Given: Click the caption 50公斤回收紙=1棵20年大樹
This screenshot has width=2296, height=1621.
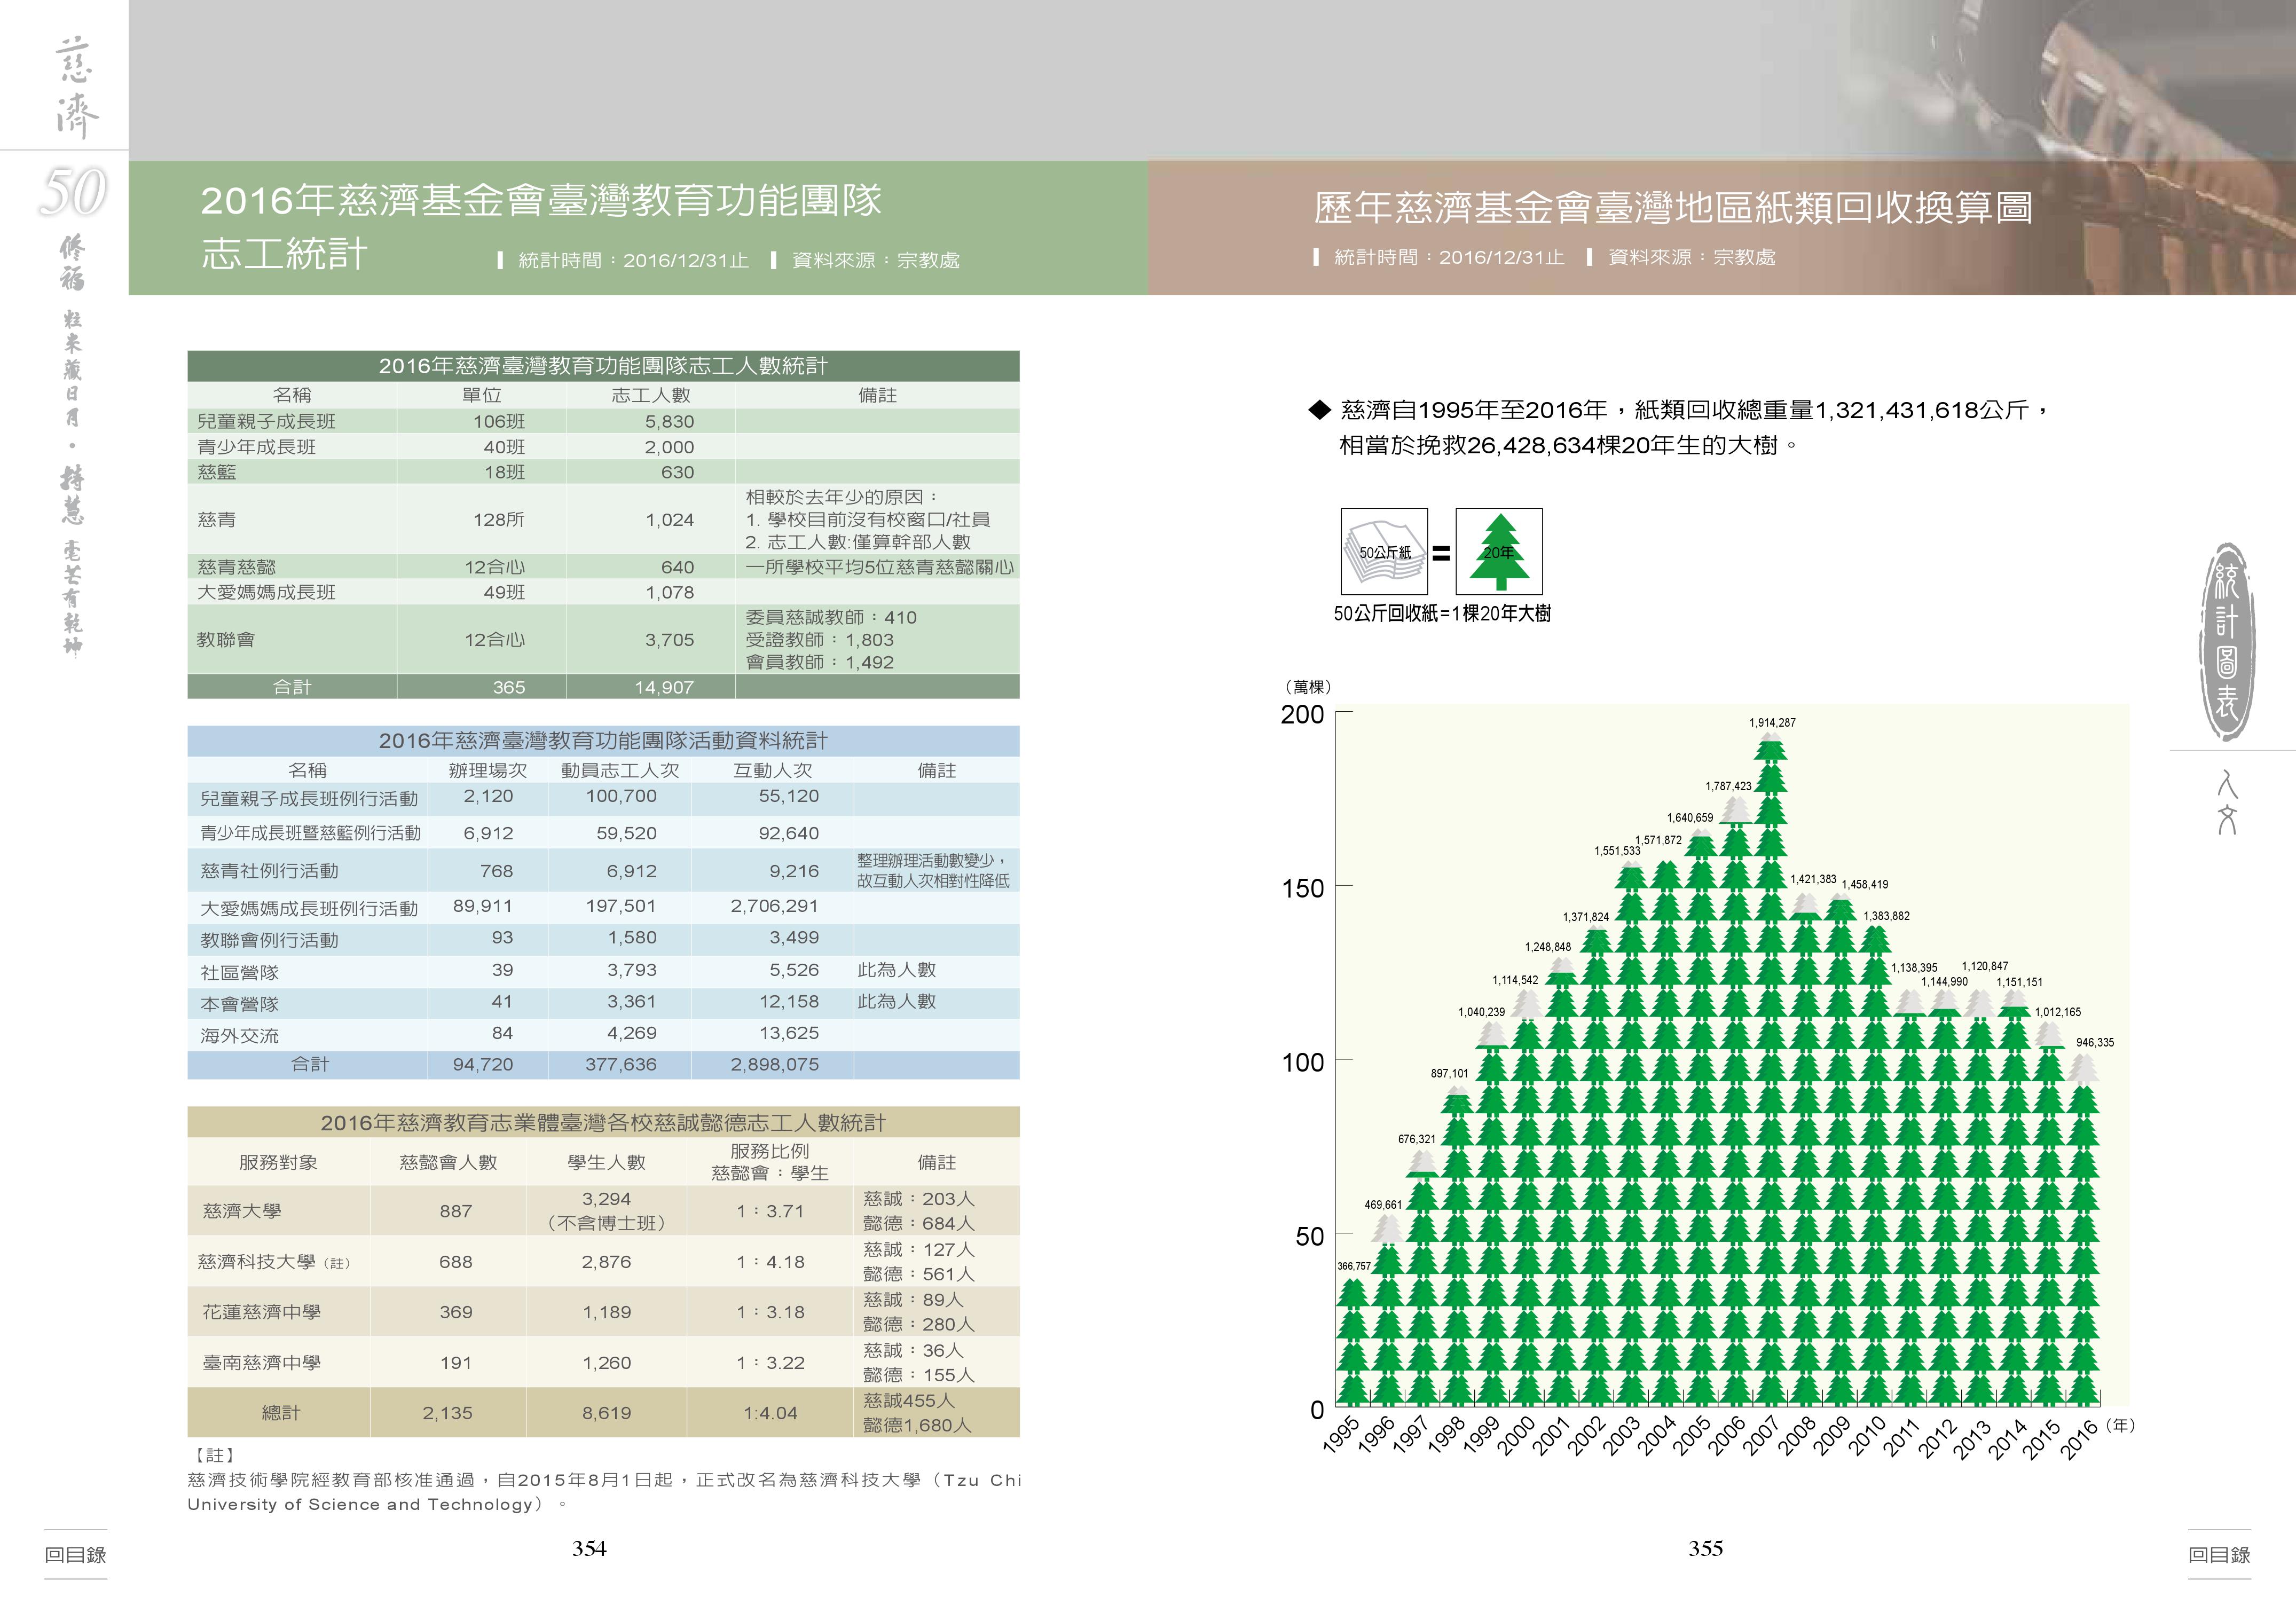Looking at the screenshot, I should click(1442, 613).
